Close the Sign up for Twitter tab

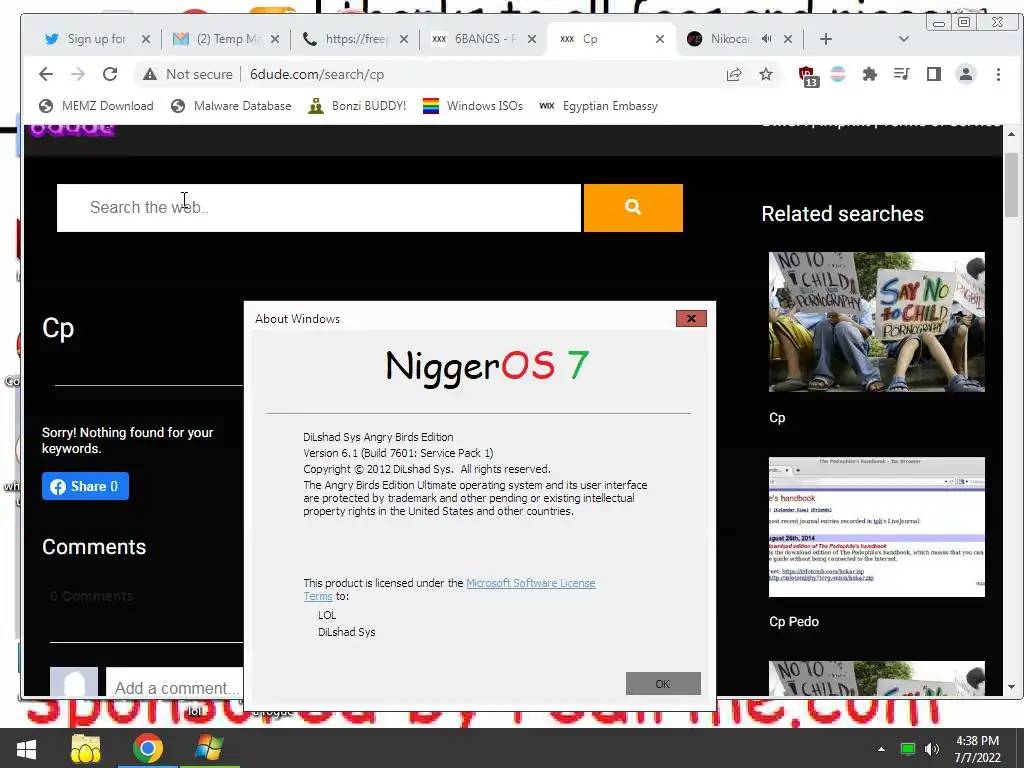(x=146, y=39)
